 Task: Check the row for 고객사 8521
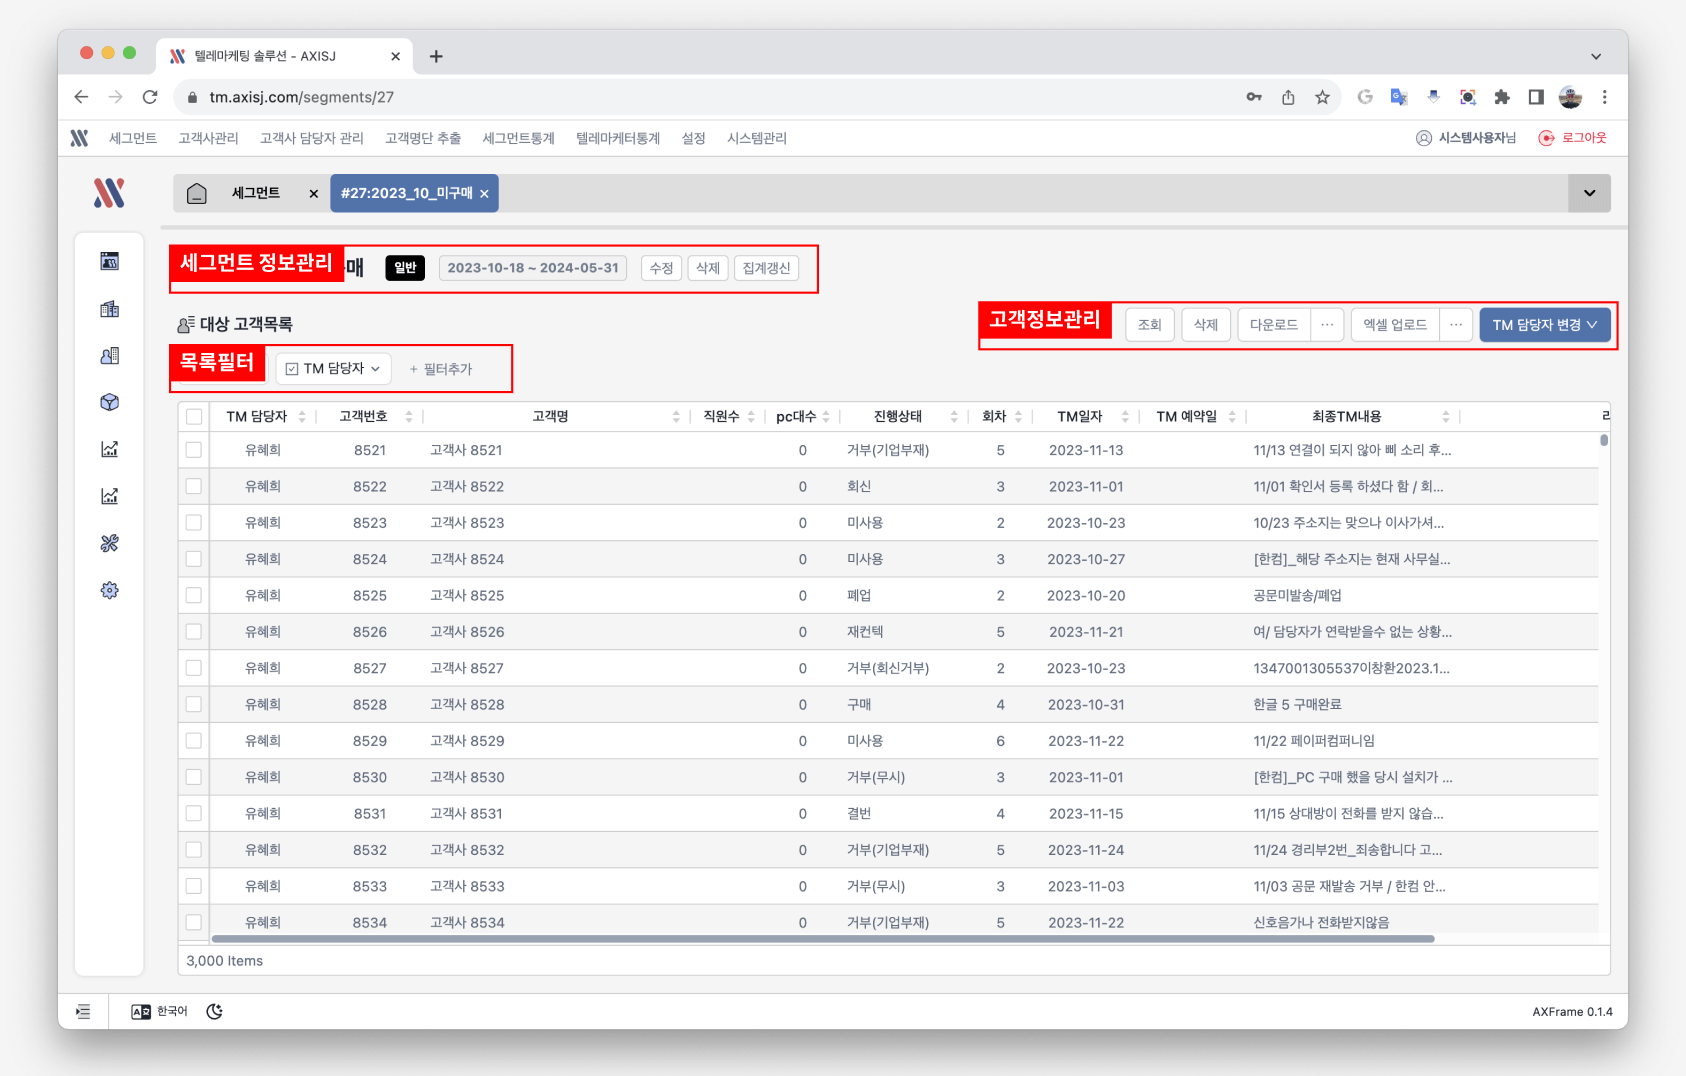point(194,450)
